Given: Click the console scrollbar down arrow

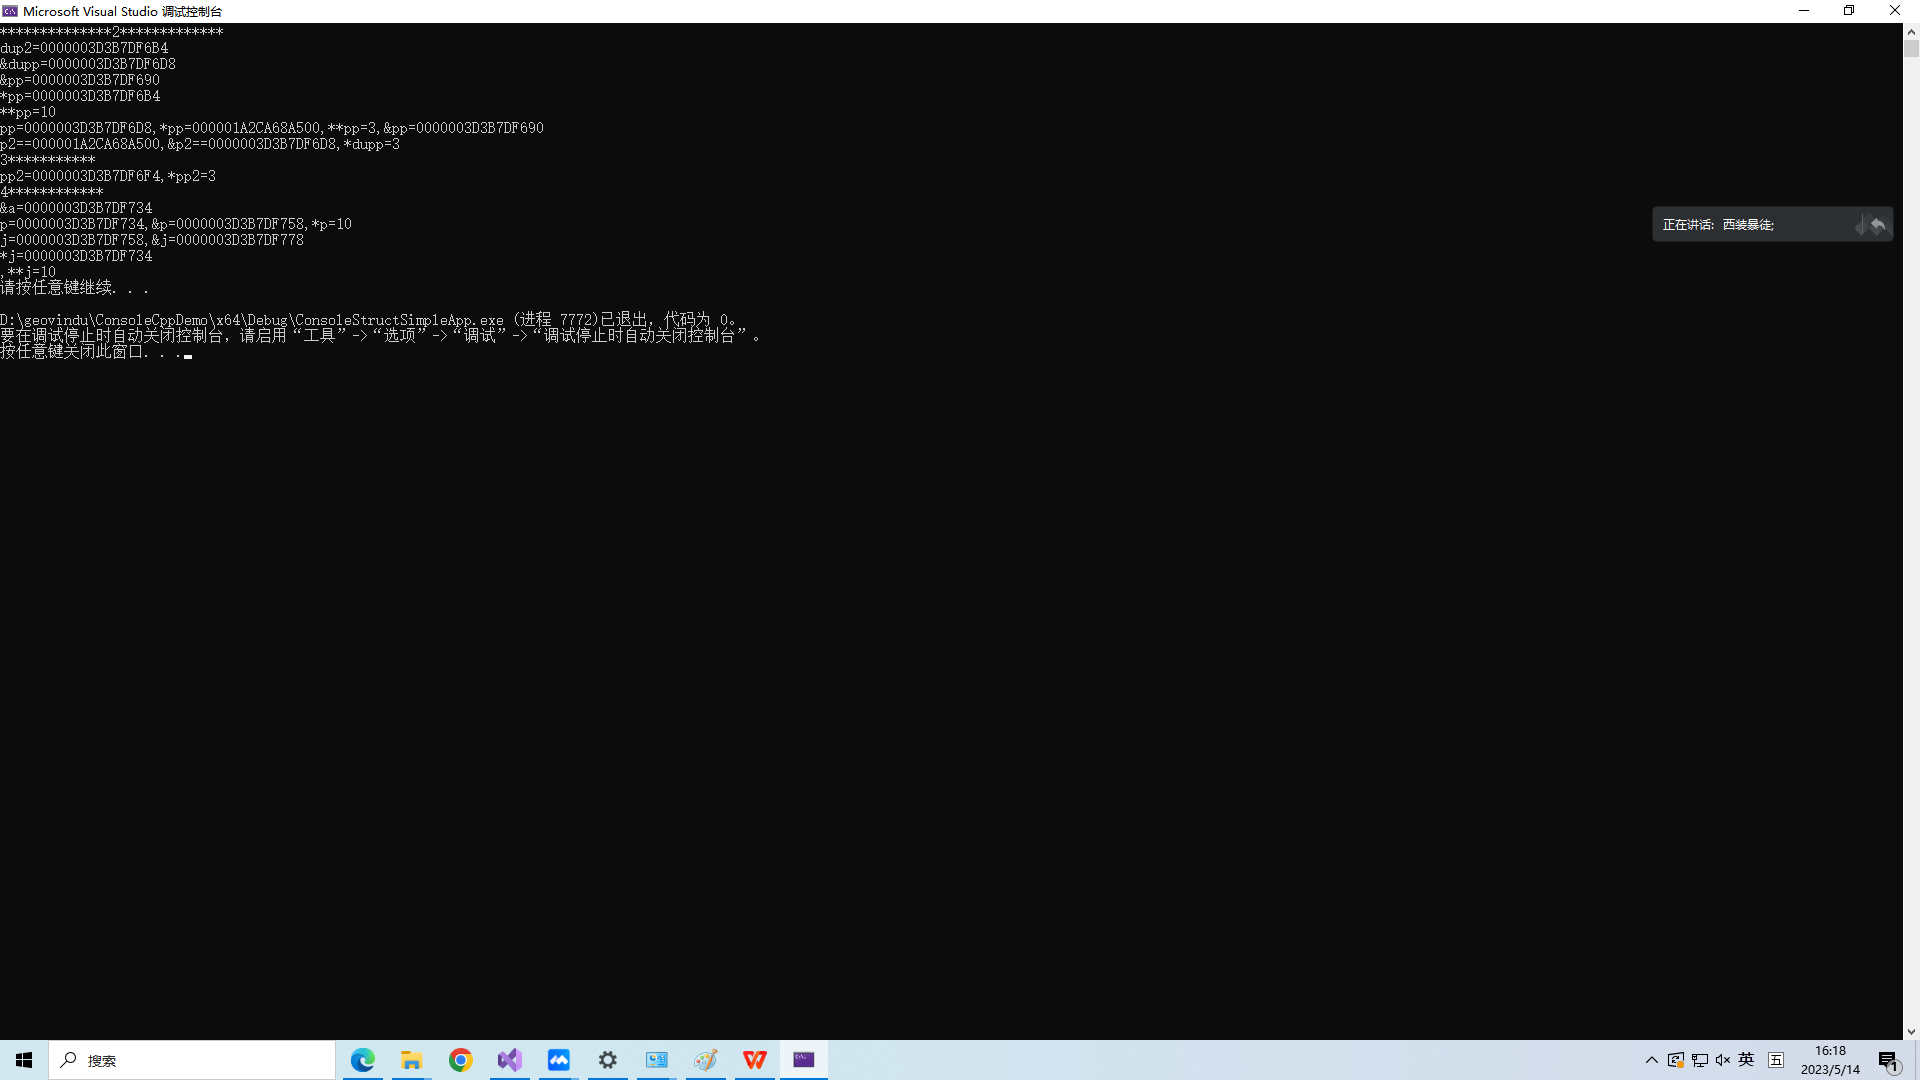Looking at the screenshot, I should coord(1911,1031).
